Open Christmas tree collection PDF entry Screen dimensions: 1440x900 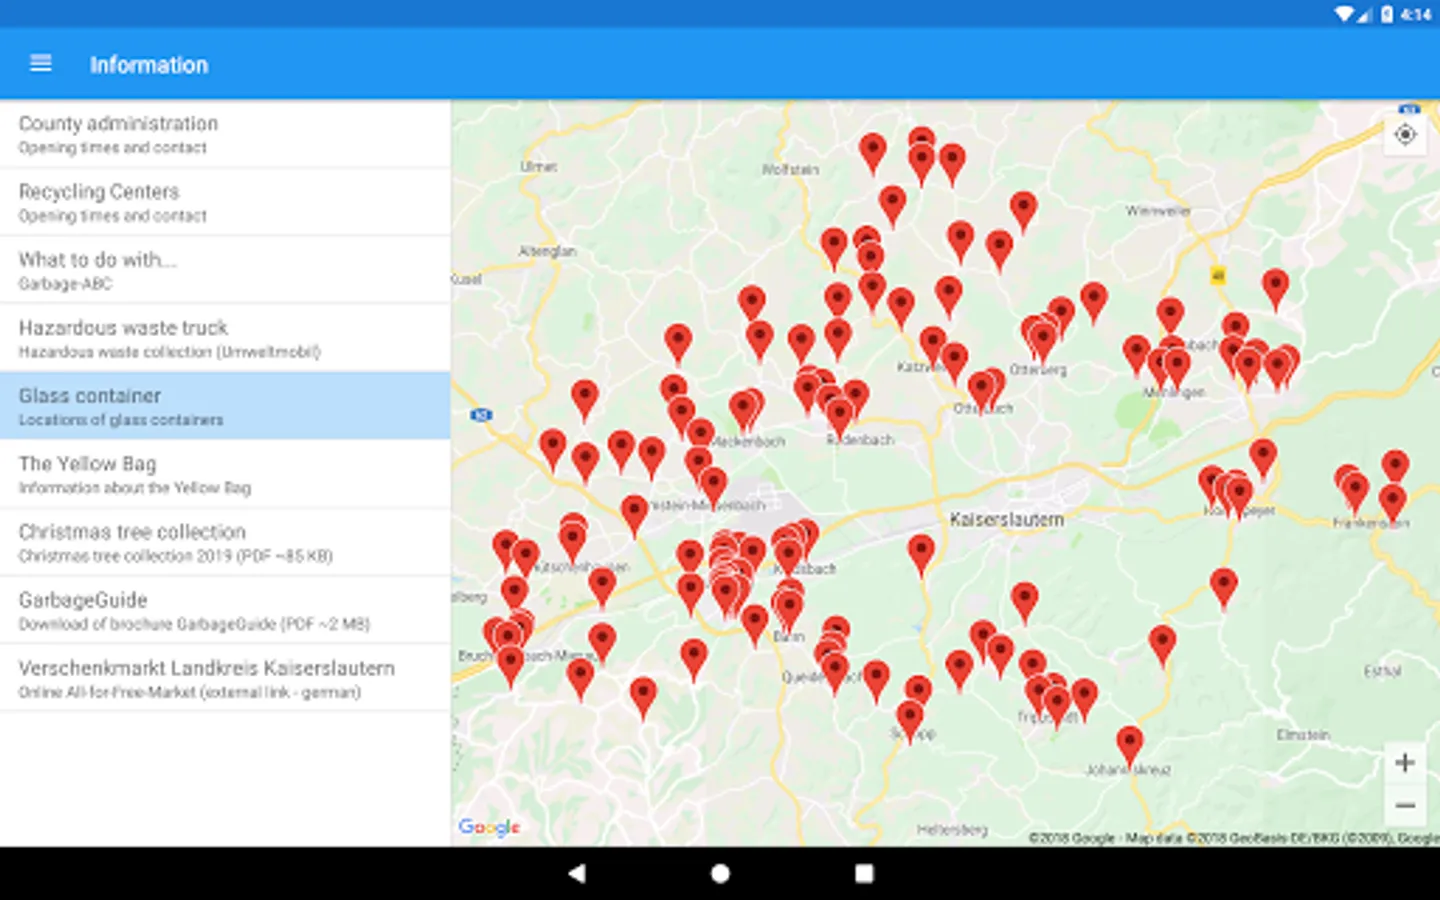pyautogui.click(x=225, y=542)
